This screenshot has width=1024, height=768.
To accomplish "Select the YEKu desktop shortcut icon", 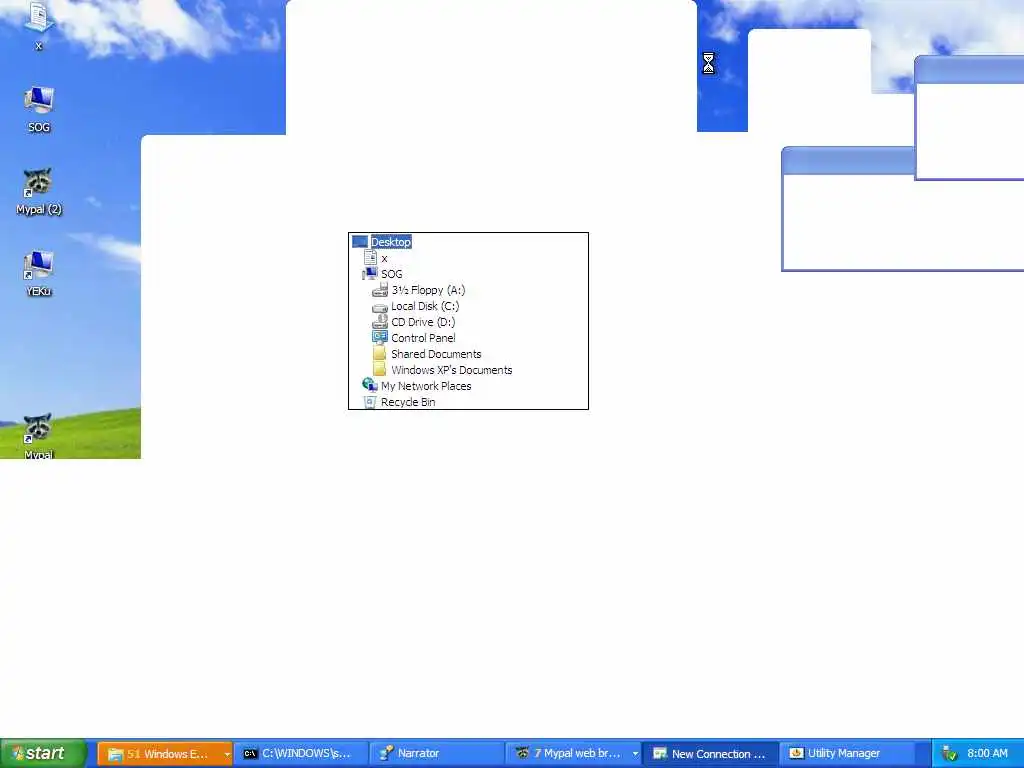I will (39, 274).
